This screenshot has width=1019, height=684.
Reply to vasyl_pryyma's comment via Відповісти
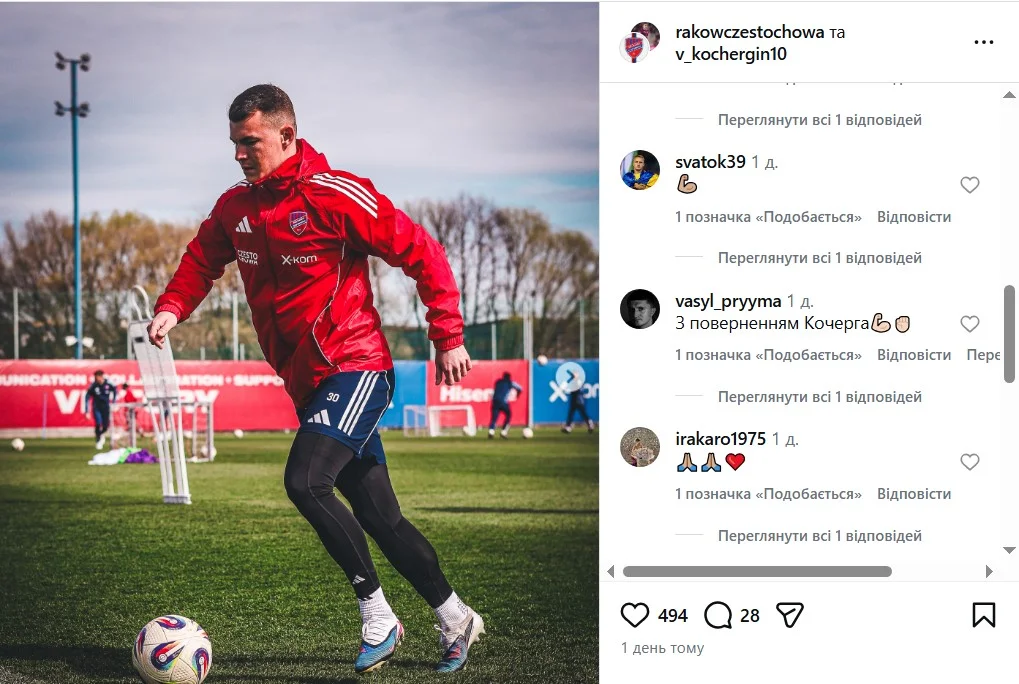914,355
